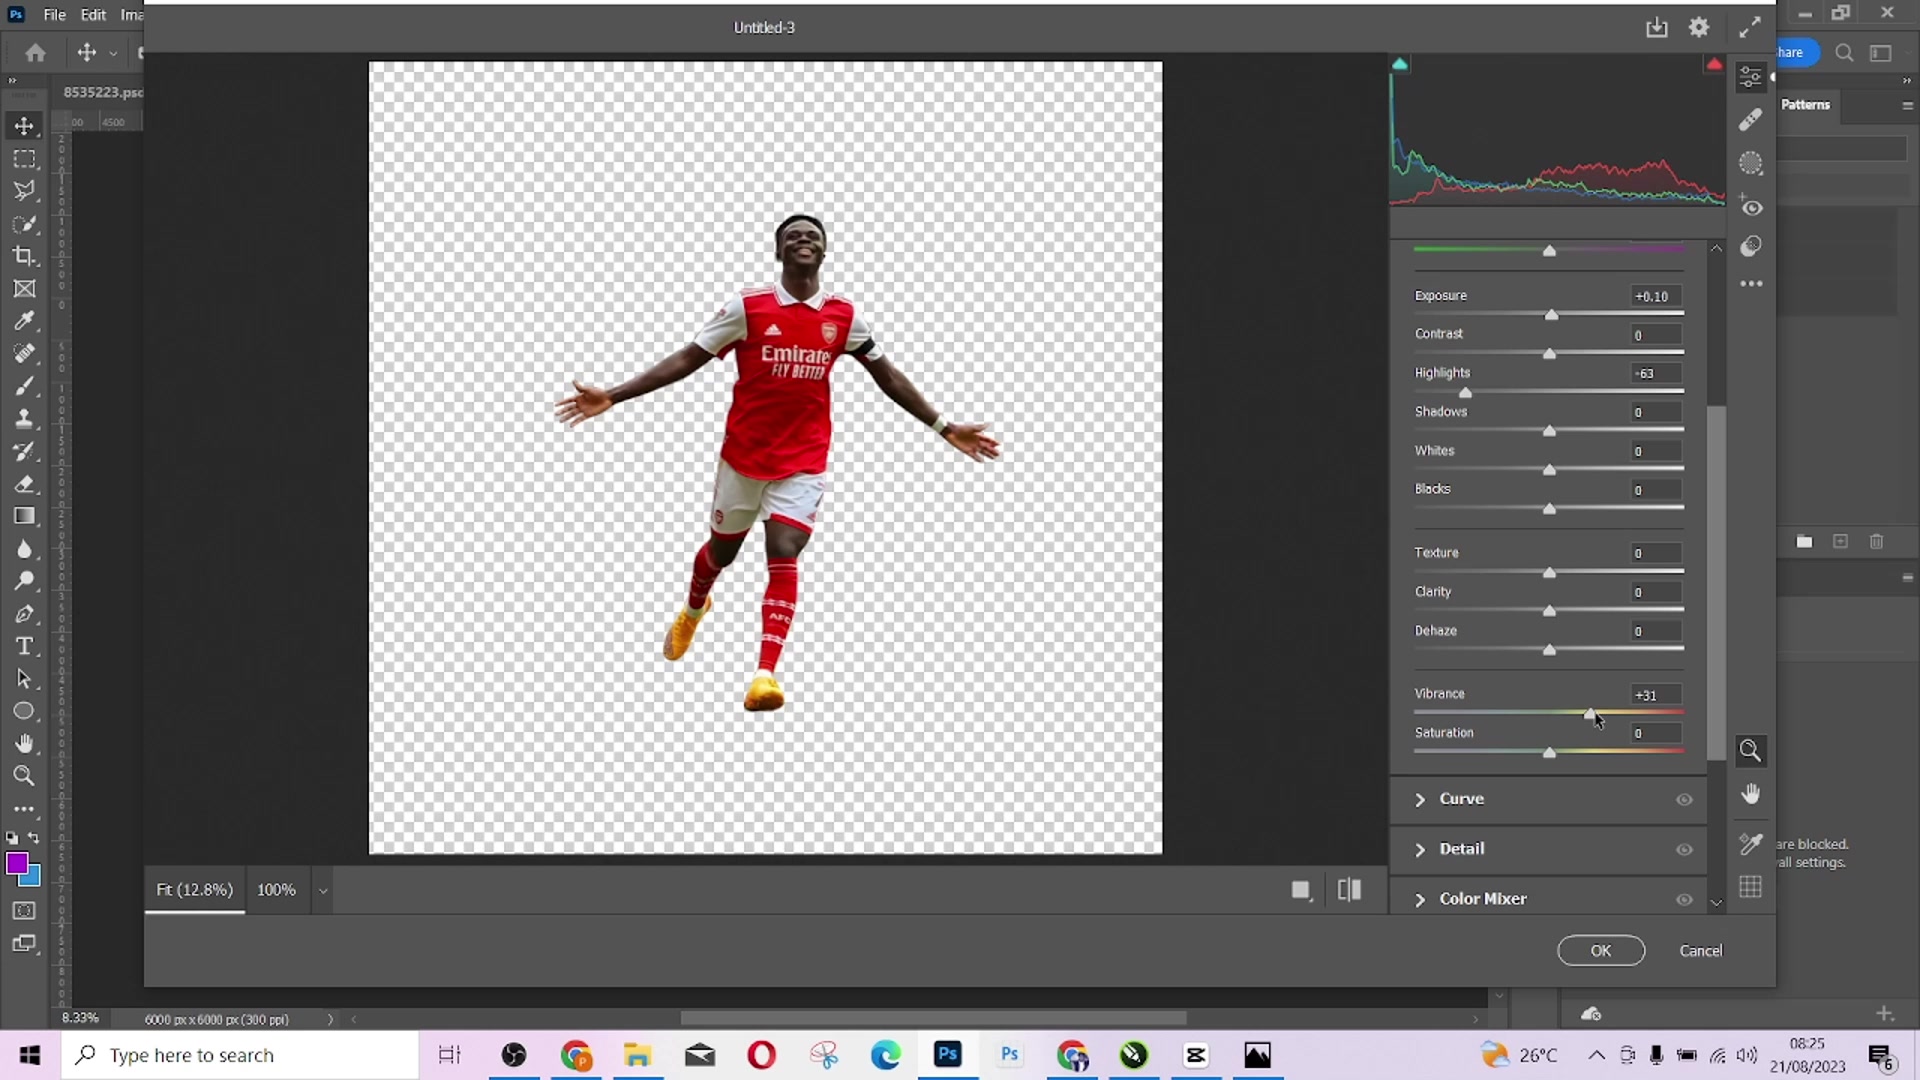Screen dimensions: 1920x1080
Task: Select the Ellipse shape tool
Action: coord(24,711)
